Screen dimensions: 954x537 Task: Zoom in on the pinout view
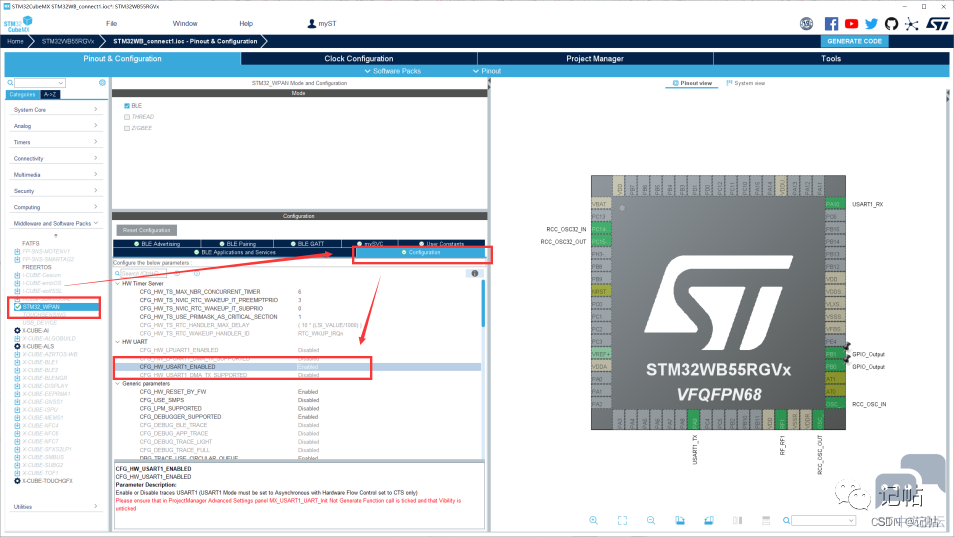[593, 521]
